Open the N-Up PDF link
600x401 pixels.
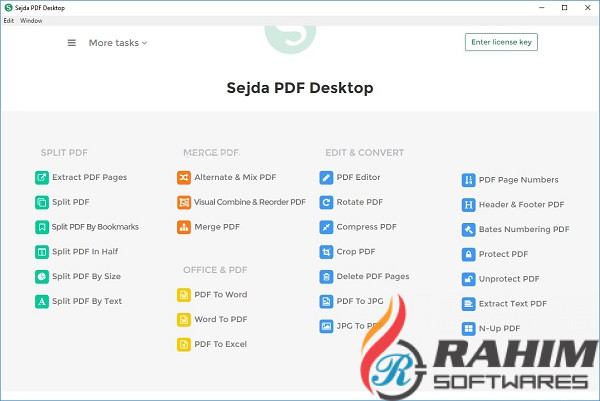coord(499,329)
